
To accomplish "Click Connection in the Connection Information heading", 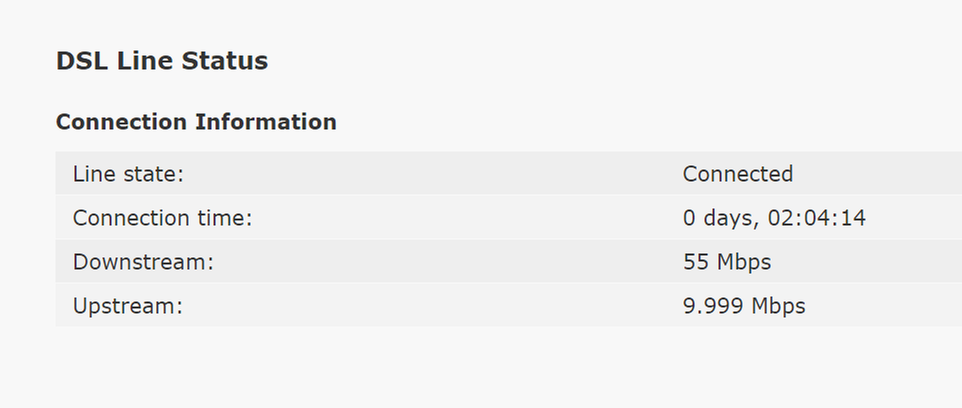I will tap(121, 122).
